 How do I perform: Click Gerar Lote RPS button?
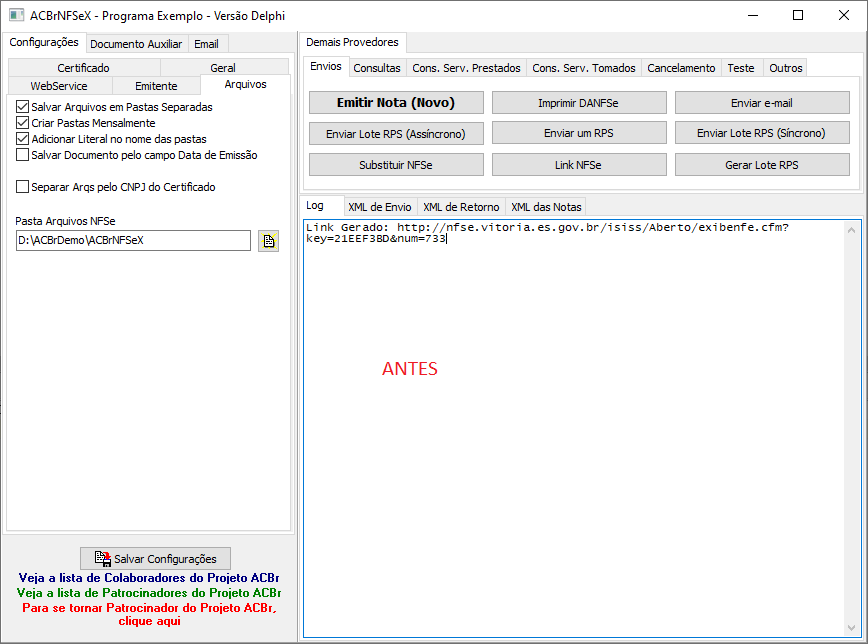click(x=762, y=164)
